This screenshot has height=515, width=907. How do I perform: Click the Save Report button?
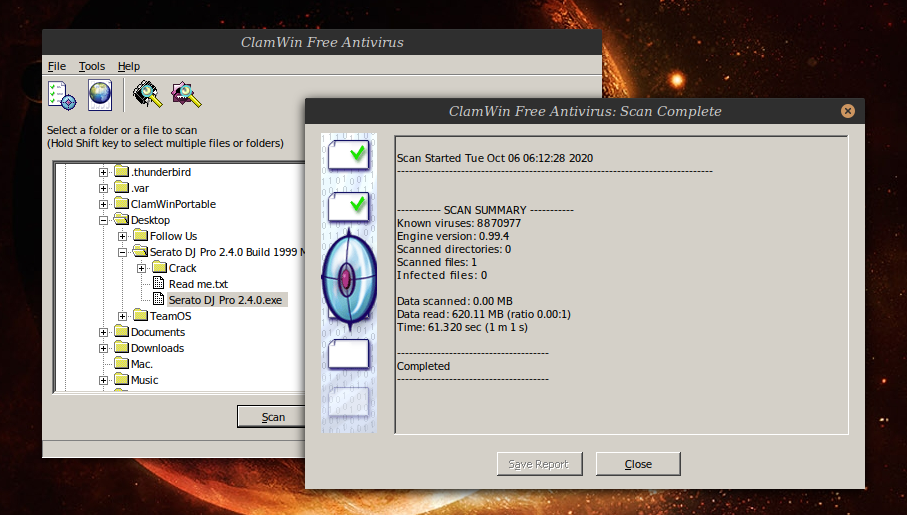coord(539,464)
